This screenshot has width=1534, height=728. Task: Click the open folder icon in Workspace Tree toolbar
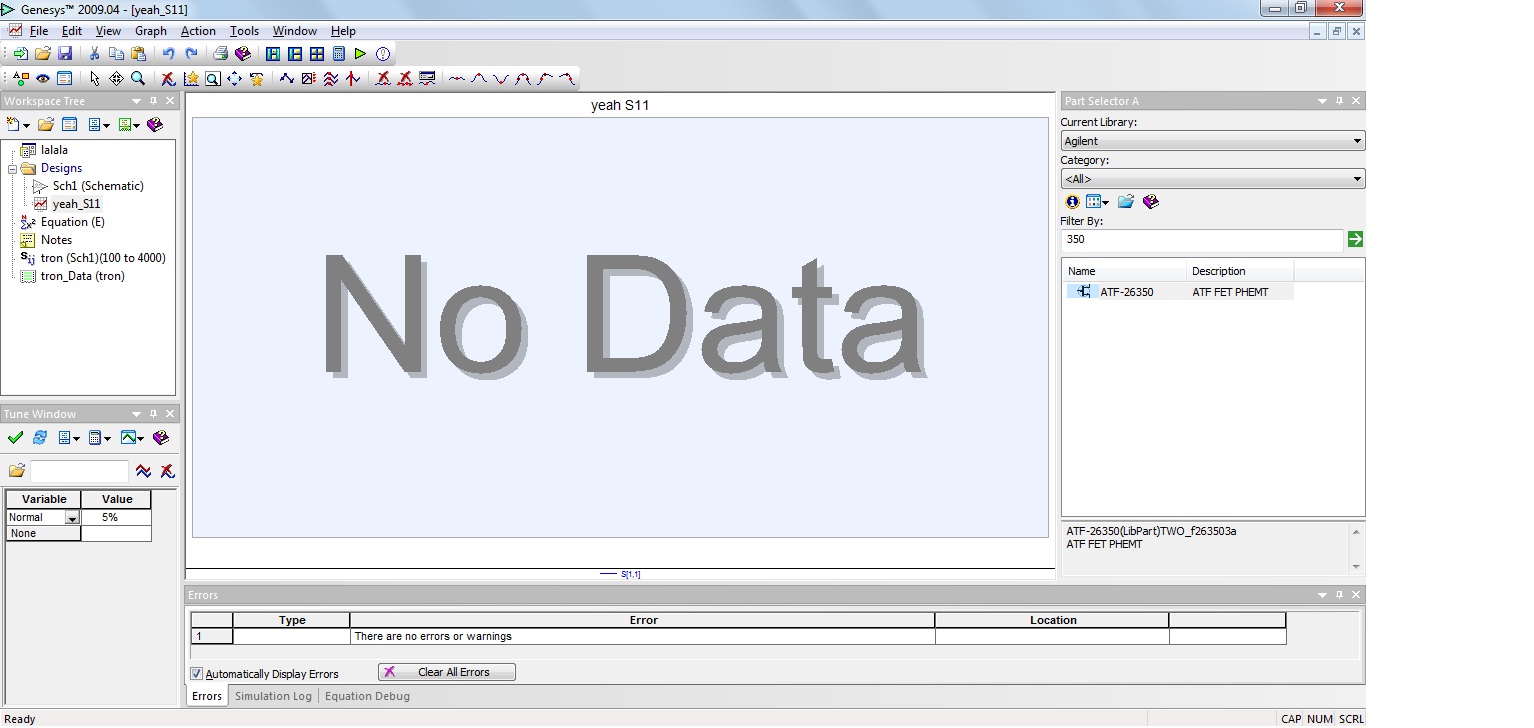[45, 125]
